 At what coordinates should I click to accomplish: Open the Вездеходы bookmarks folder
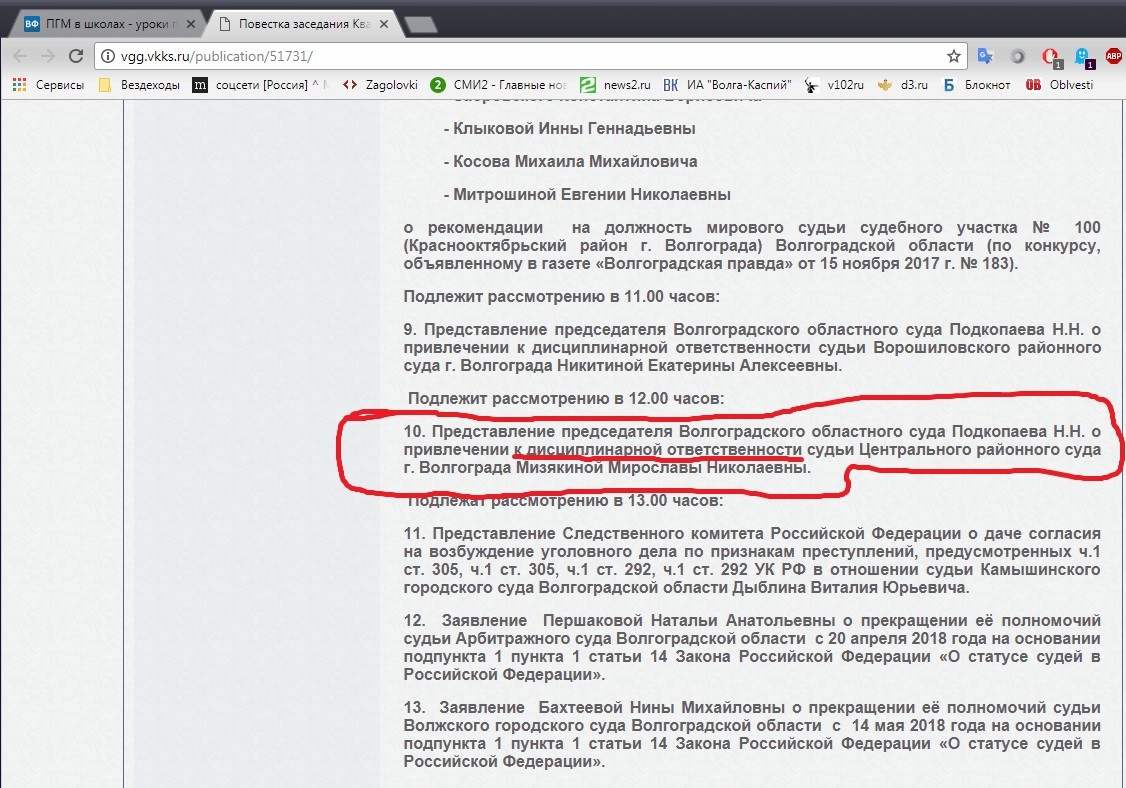coord(140,85)
